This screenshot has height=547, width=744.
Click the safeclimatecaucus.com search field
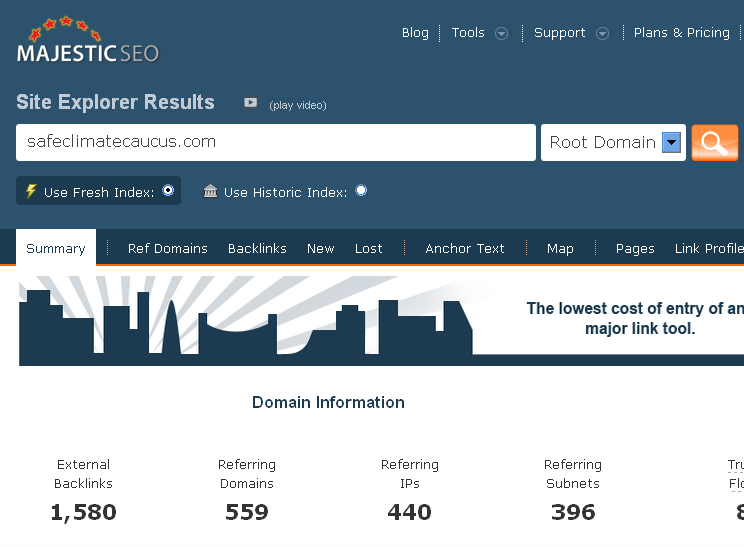(x=276, y=142)
